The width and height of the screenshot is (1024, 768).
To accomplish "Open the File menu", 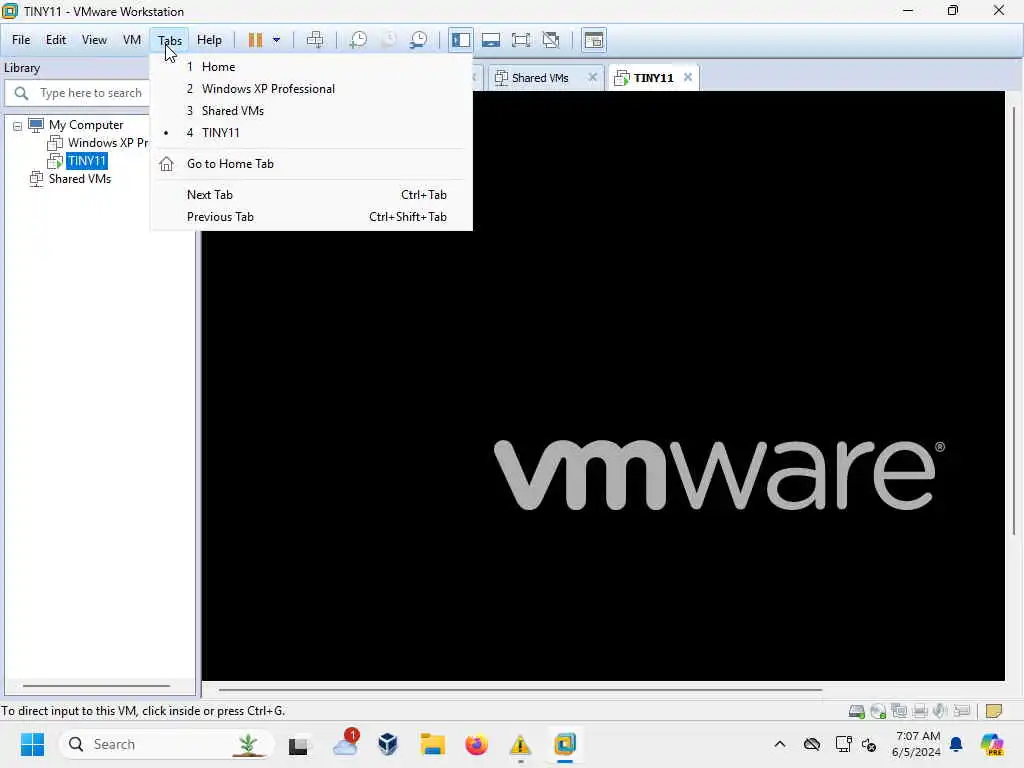I will 21,40.
